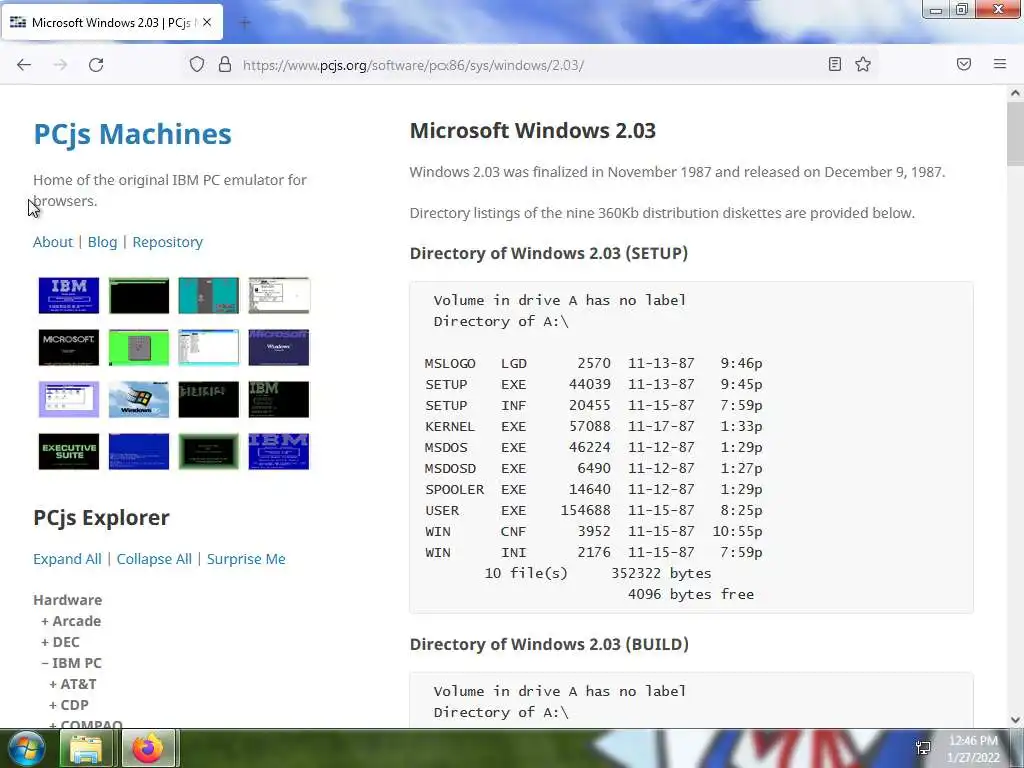The width and height of the screenshot is (1024, 768).
Task: Open the purple Microsoft Windows splash thumbnail
Action: point(279,347)
